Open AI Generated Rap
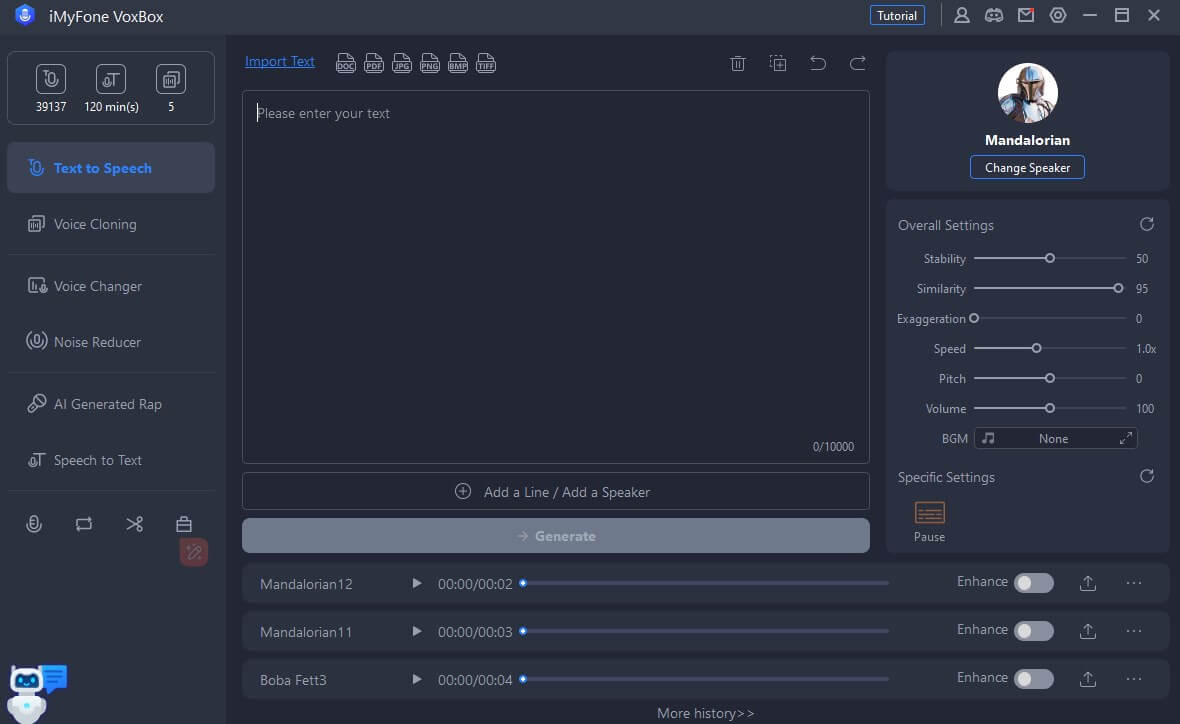The height and width of the screenshot is (724, 1180). click(111, 404)
